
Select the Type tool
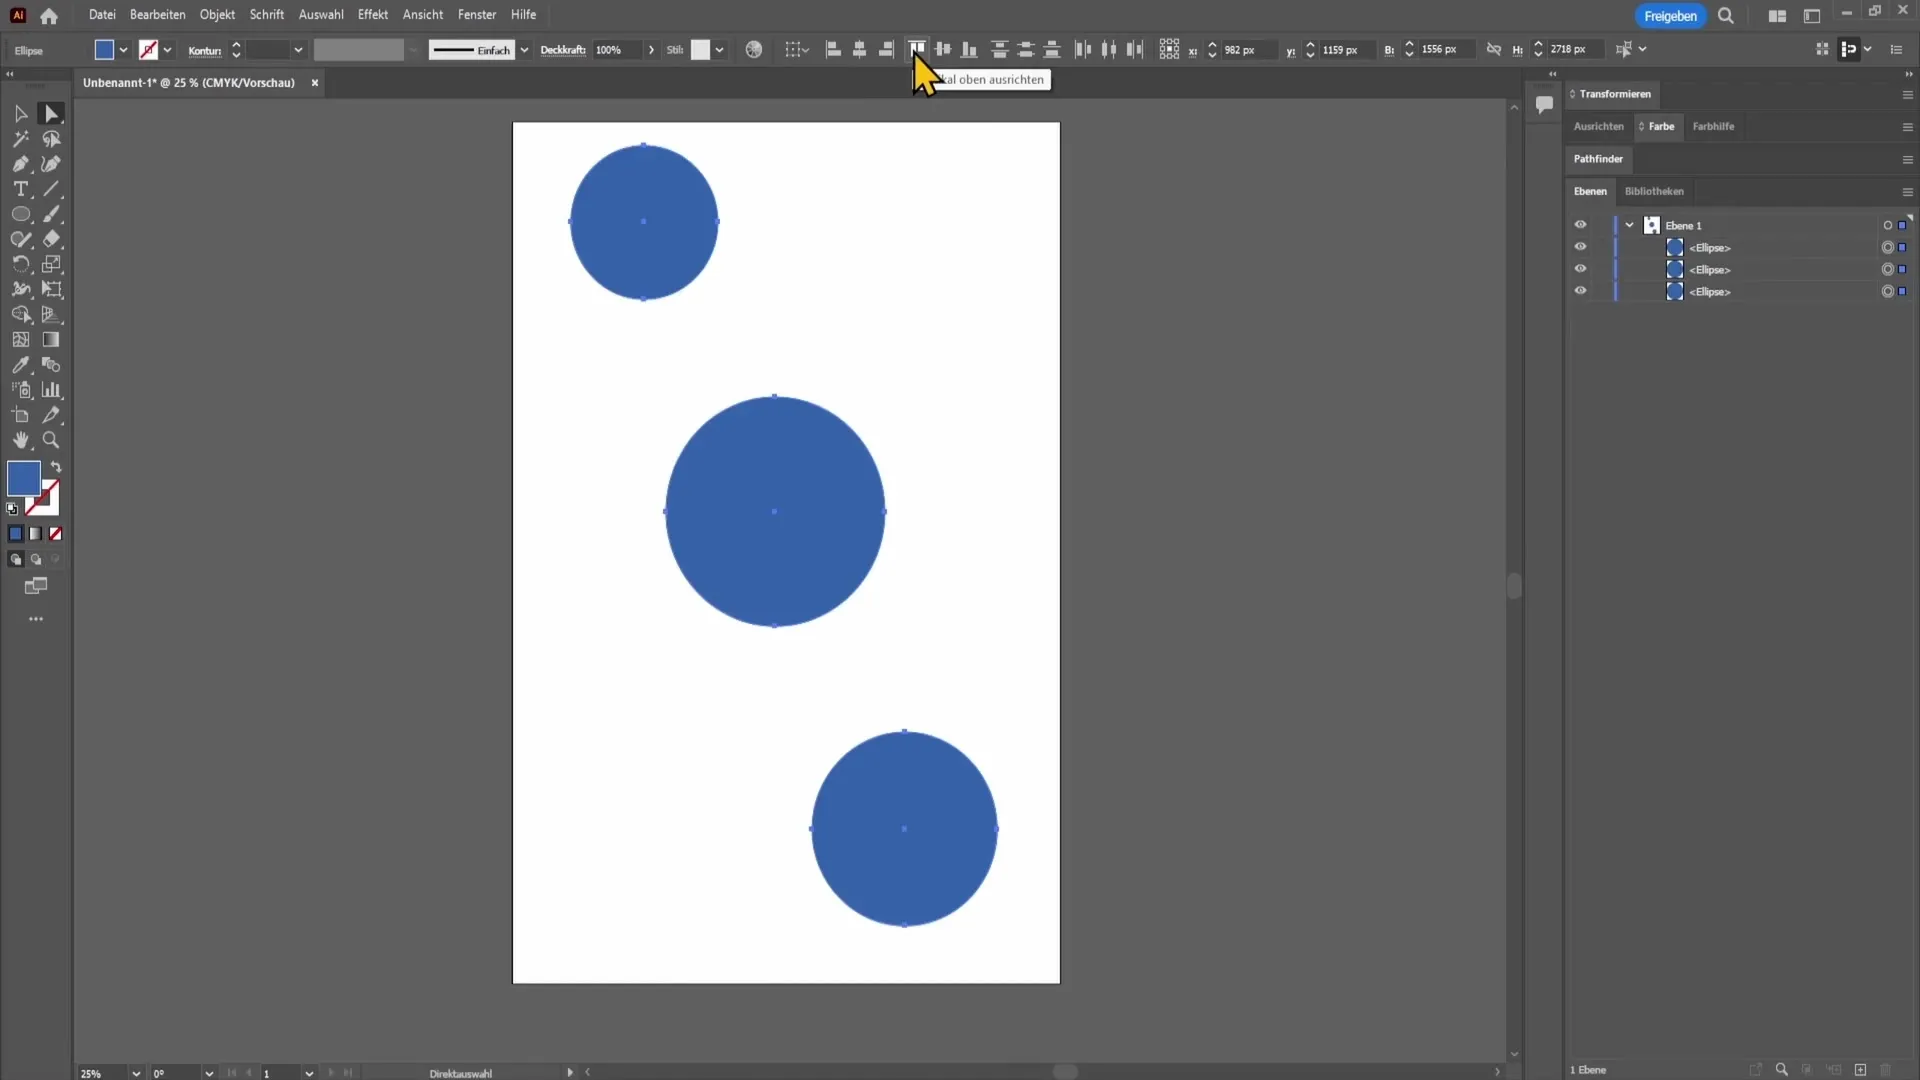click(x=20, y=189)
